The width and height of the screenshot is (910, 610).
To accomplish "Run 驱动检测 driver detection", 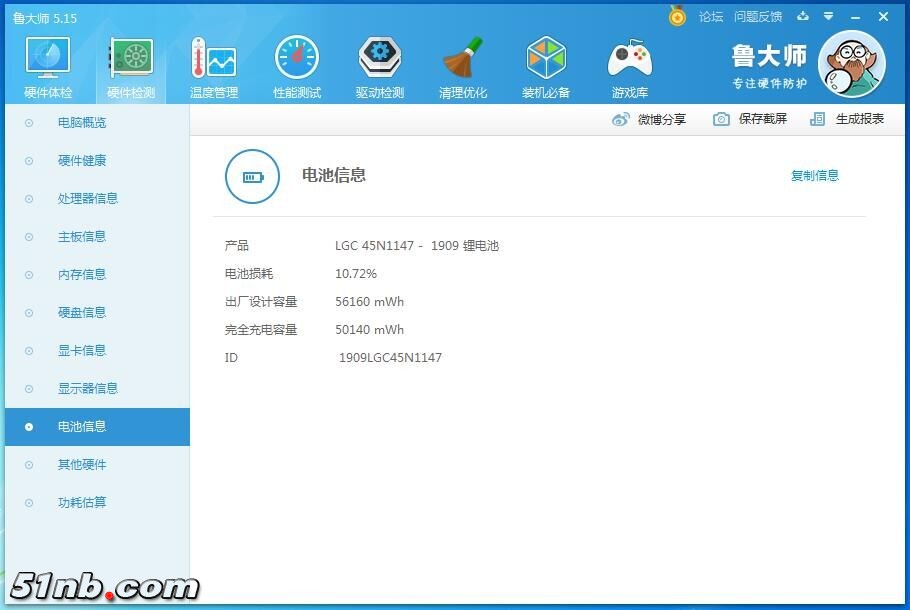I will [379, 65].
